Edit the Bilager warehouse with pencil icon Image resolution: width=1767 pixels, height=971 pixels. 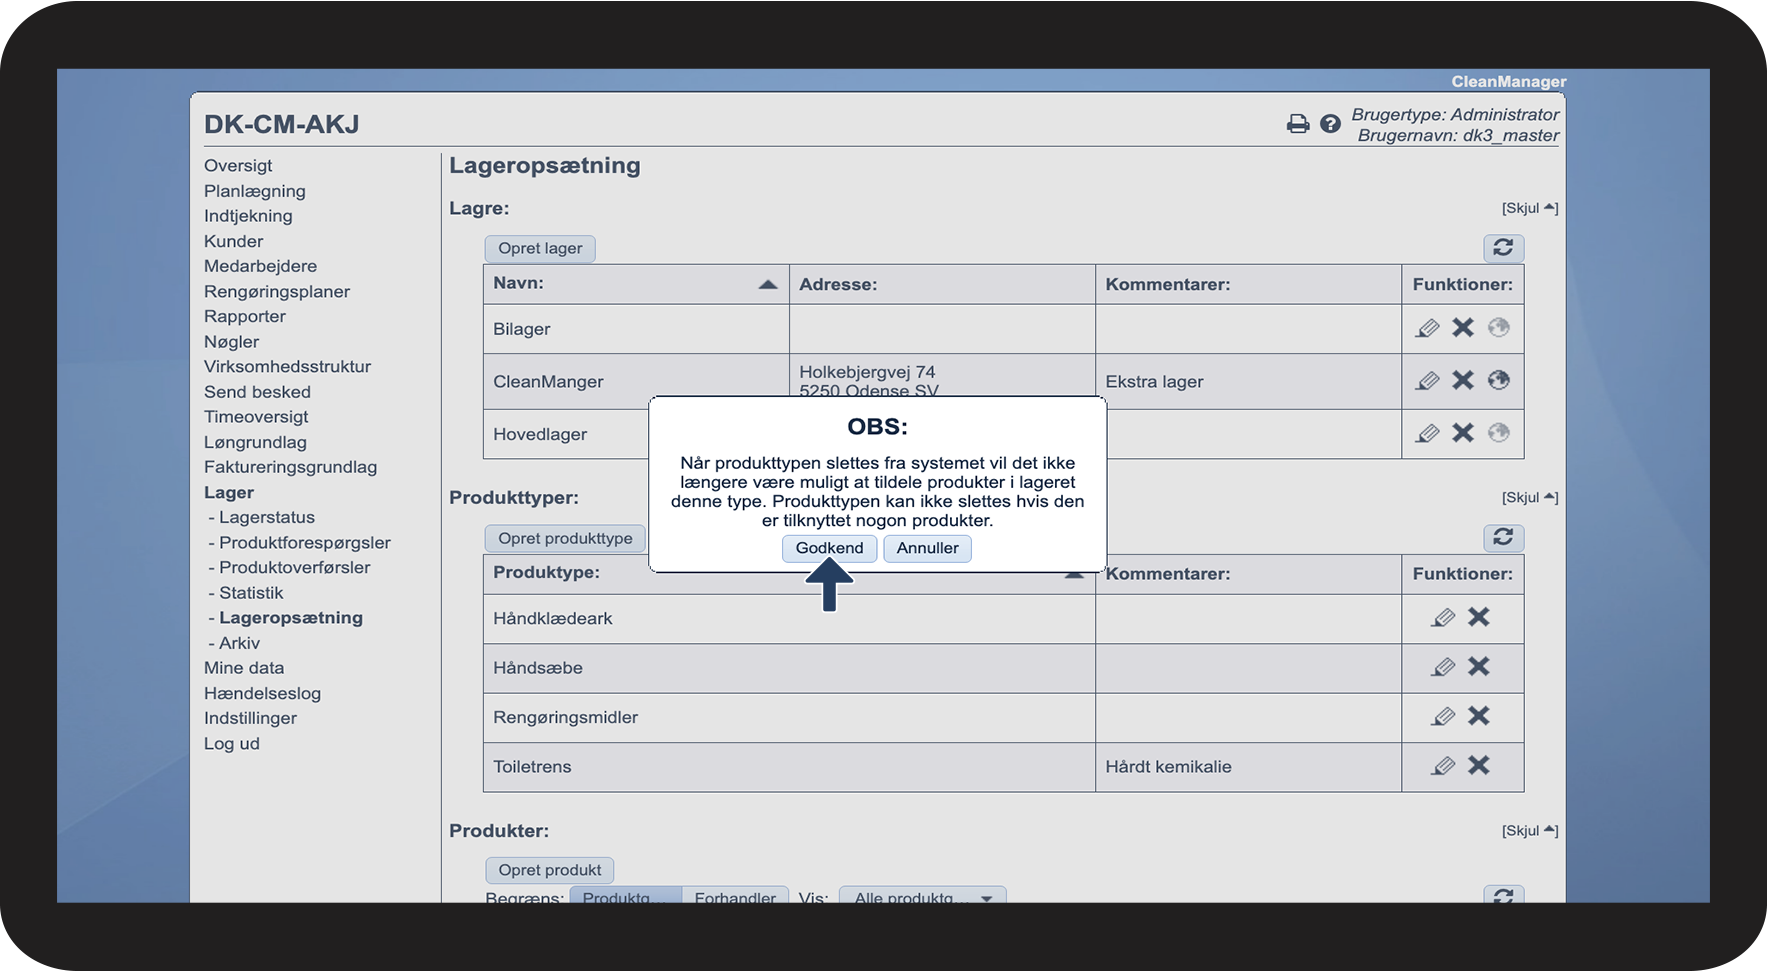1427,328
